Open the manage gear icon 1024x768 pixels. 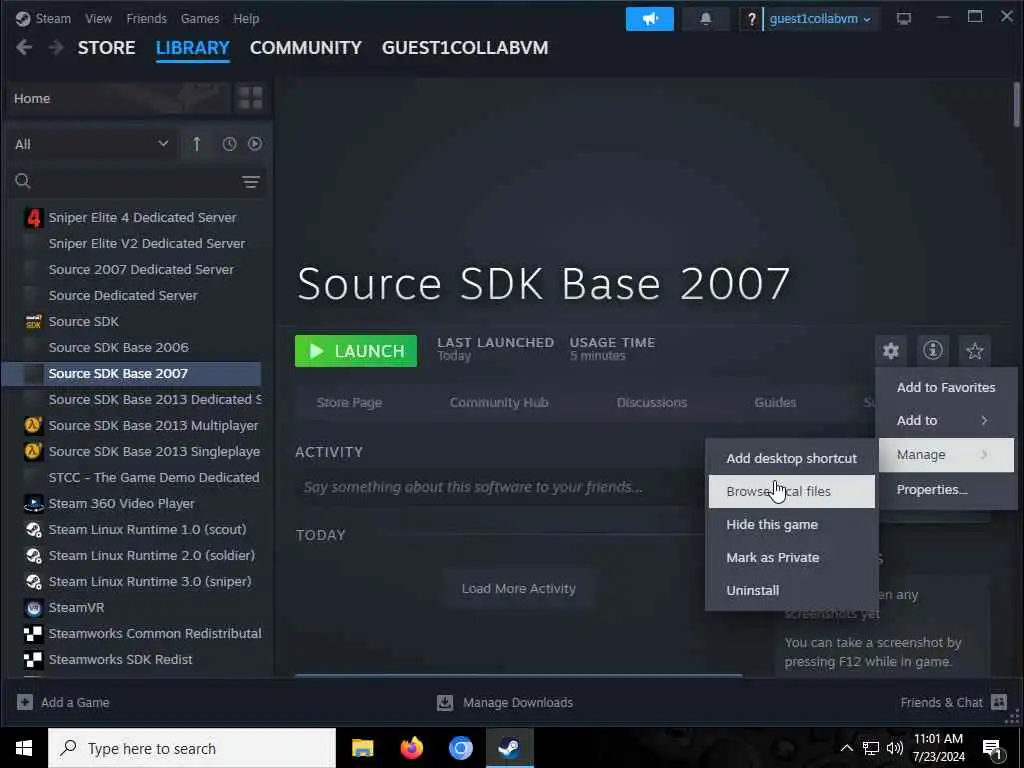click(x=891, y=351)
